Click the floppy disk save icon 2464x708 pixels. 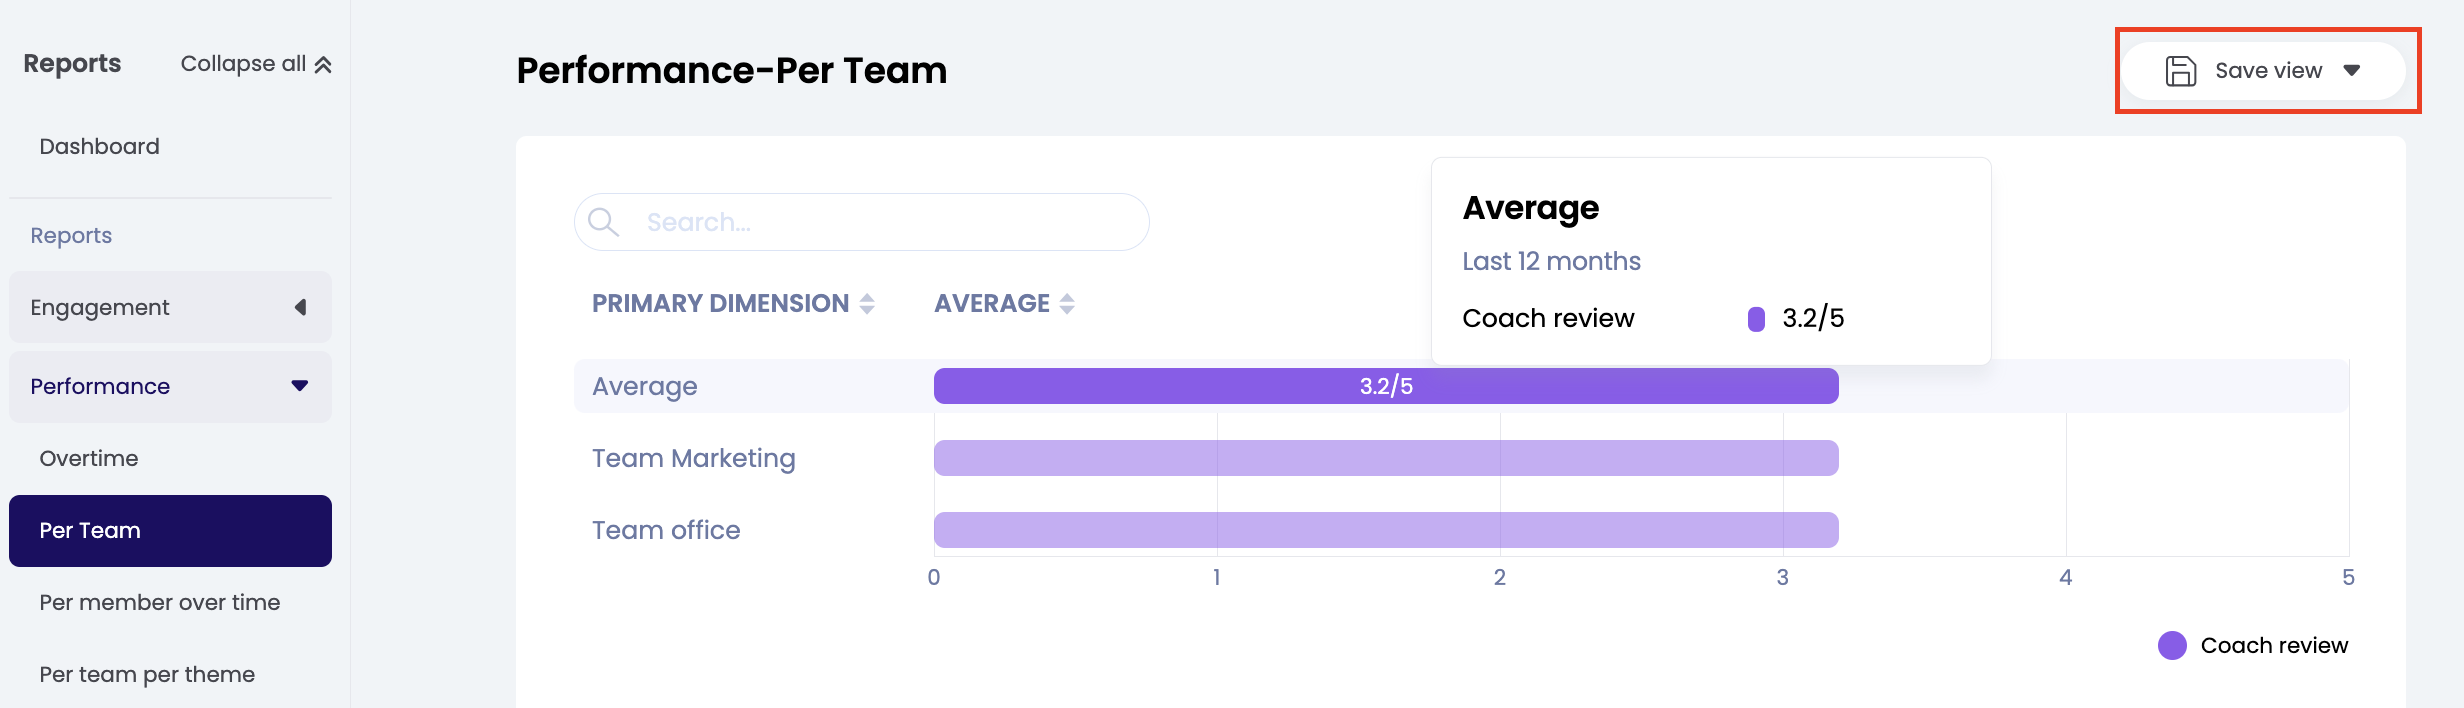[x=2180, y=71]
